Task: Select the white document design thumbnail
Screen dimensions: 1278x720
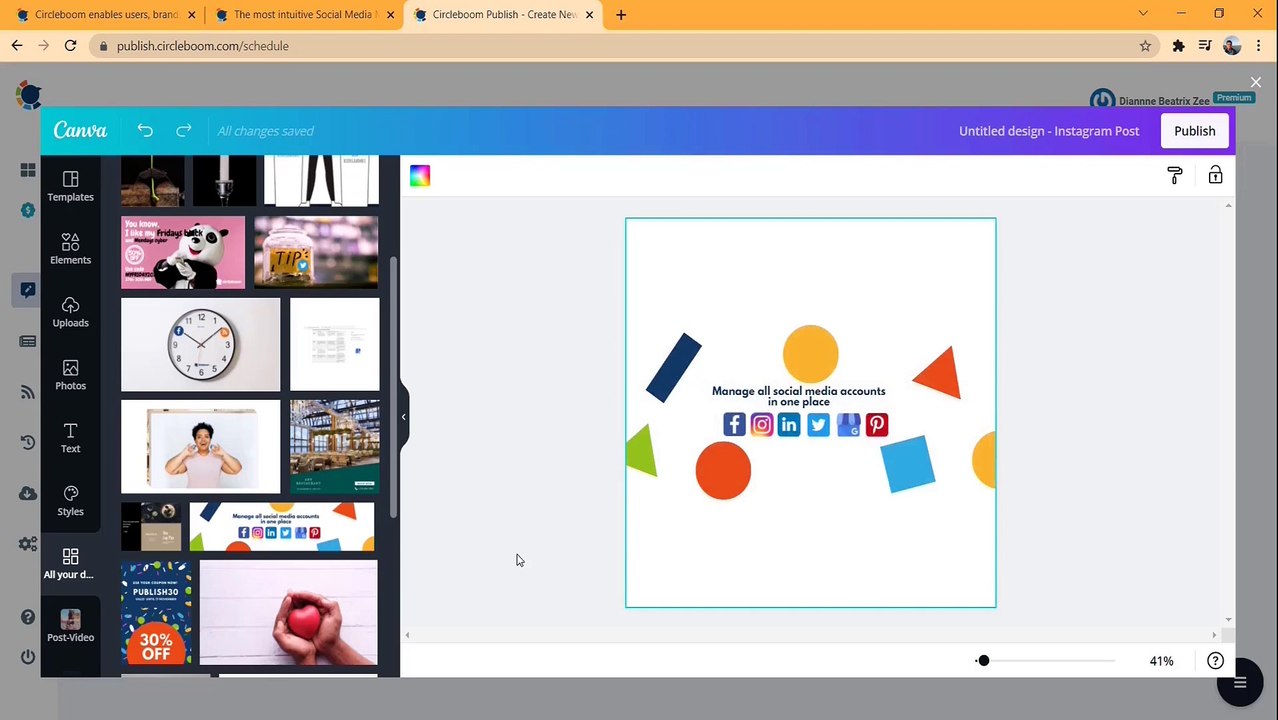Action: click(x=334, y=344)
